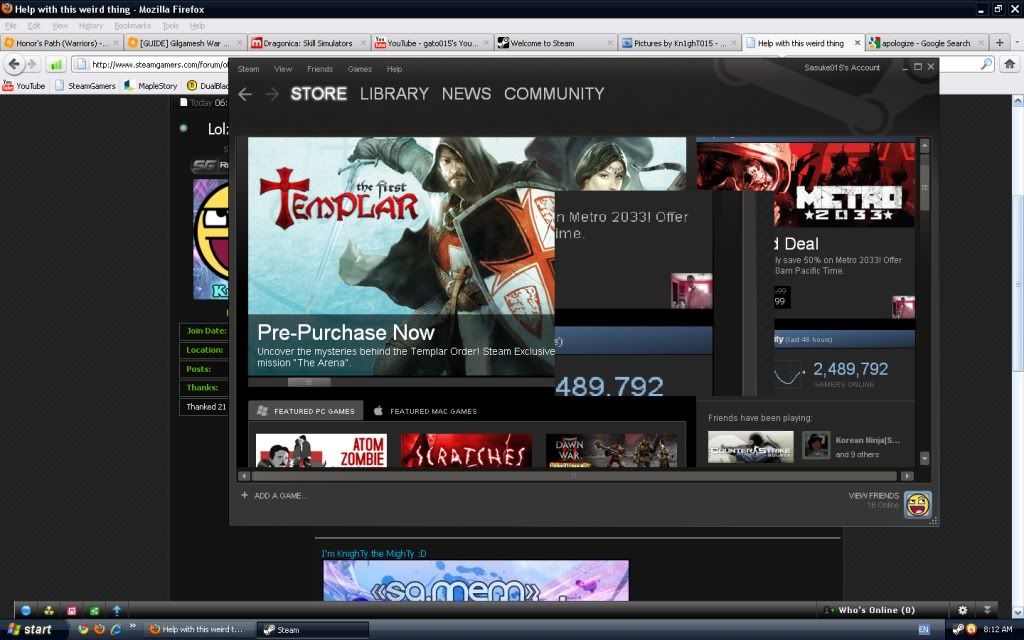Open YouTube bookmark in Firefox toolbar
This screenshot has height=640, width=1024.
point(24,86)
